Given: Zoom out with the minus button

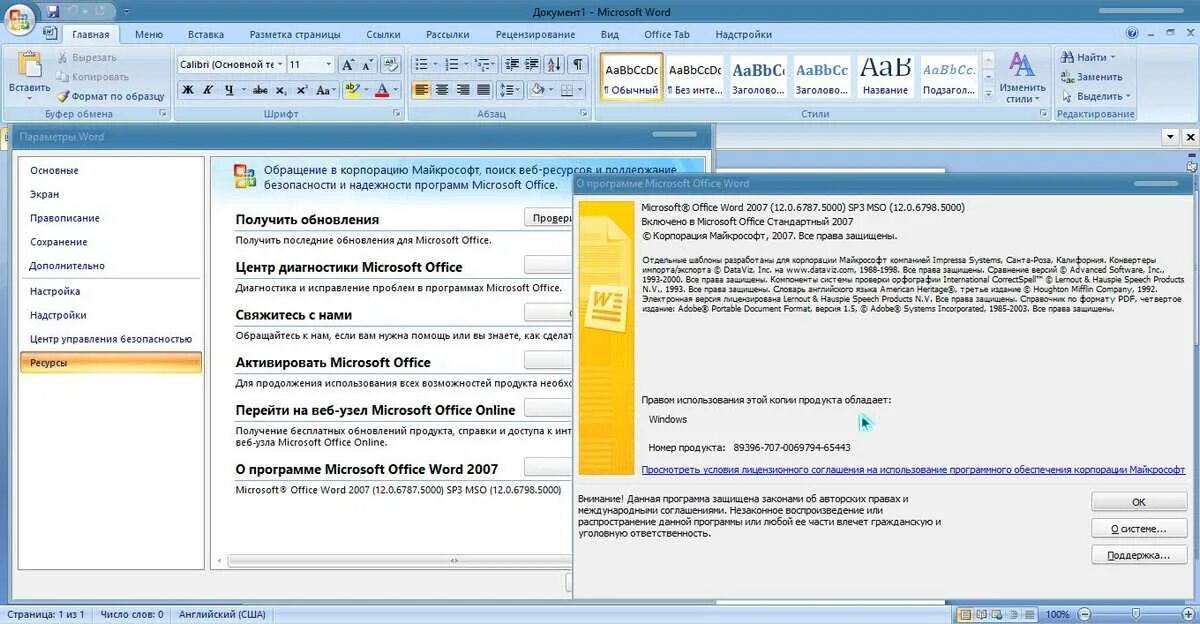Looking at the screenshot, I should 1084,614.
